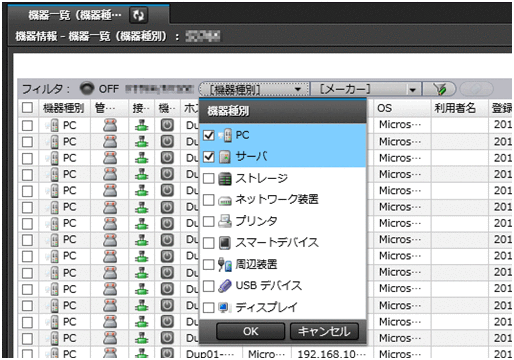Check the 周辺装置 checkbox
The image size is (514, 360).
pos(209,264)
